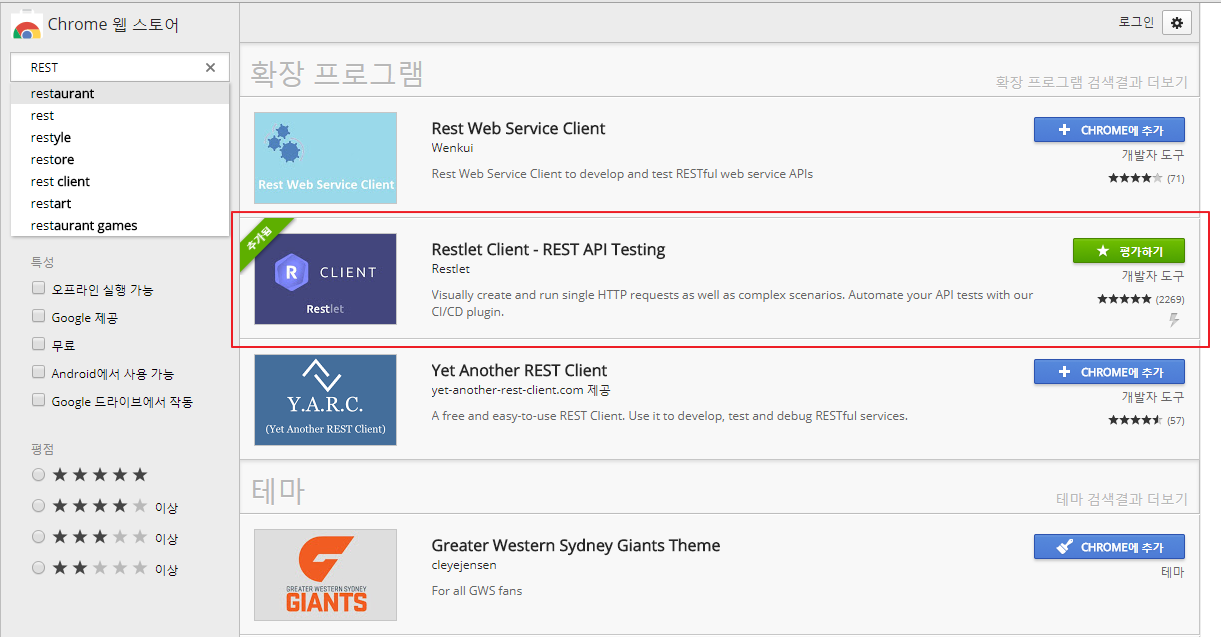Choose 'restaurant games' suggestion

pos(120,225)
